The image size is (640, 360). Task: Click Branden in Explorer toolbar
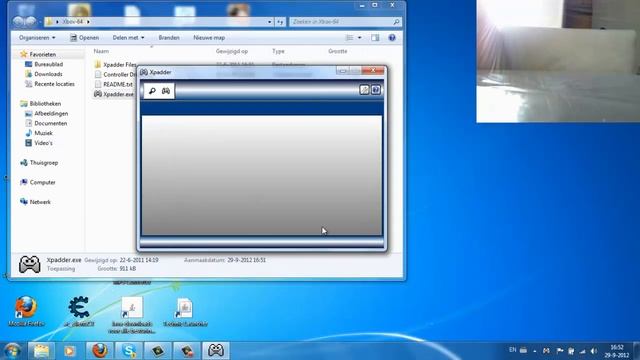click(x=169, y=38)
